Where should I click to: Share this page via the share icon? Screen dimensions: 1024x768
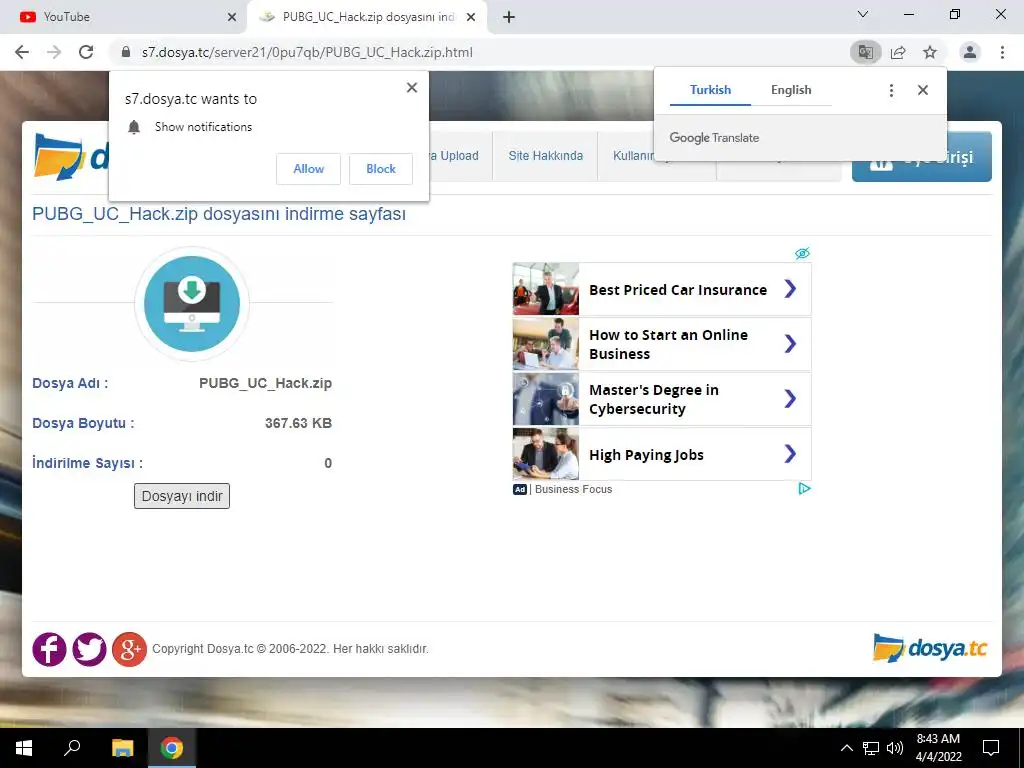point(898,52)
